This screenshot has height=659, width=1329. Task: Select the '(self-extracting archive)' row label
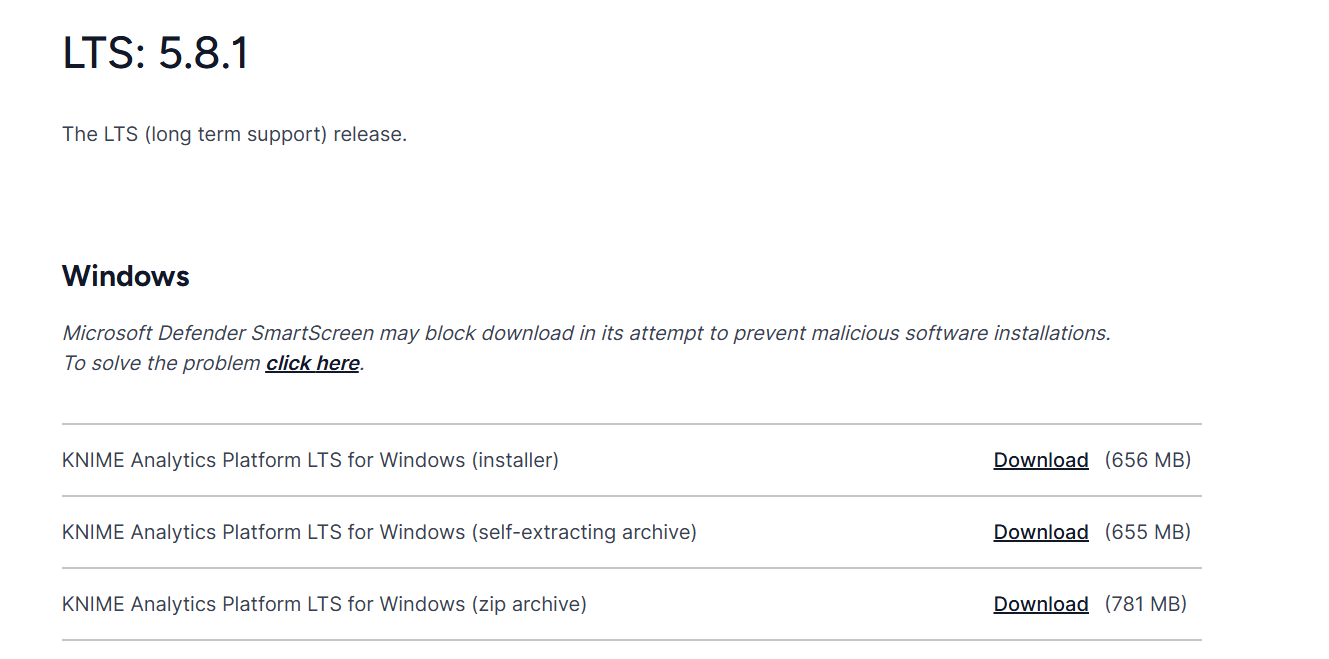click(x=379, y=532)
